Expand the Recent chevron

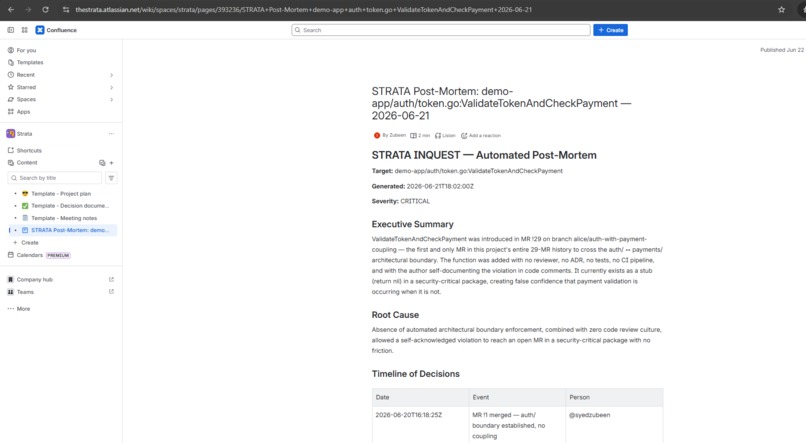(x=111, y=75)
